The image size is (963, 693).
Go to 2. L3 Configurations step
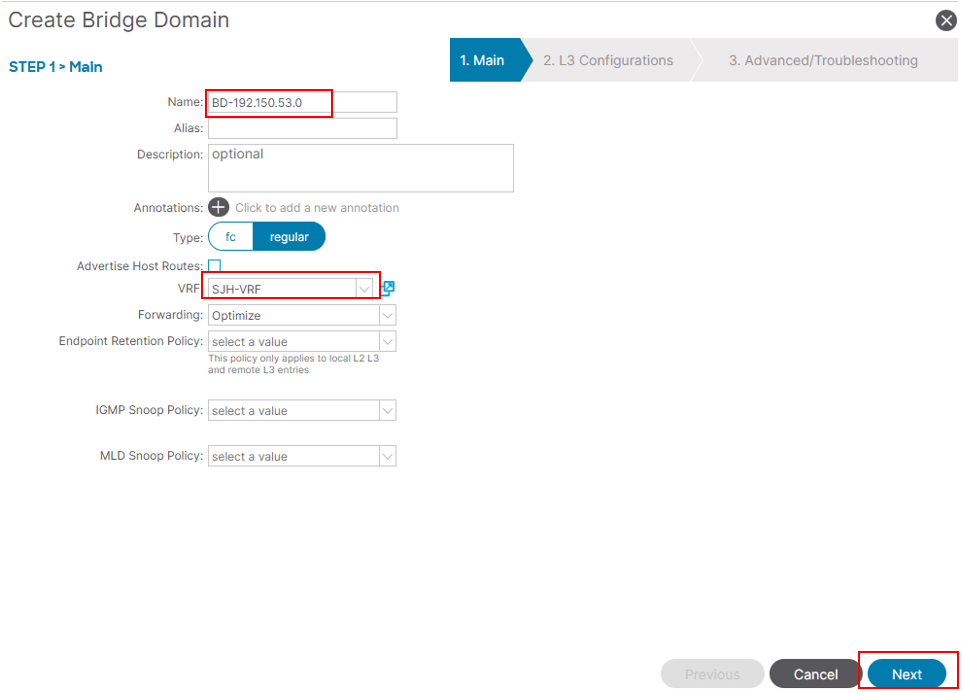(608, 60)
